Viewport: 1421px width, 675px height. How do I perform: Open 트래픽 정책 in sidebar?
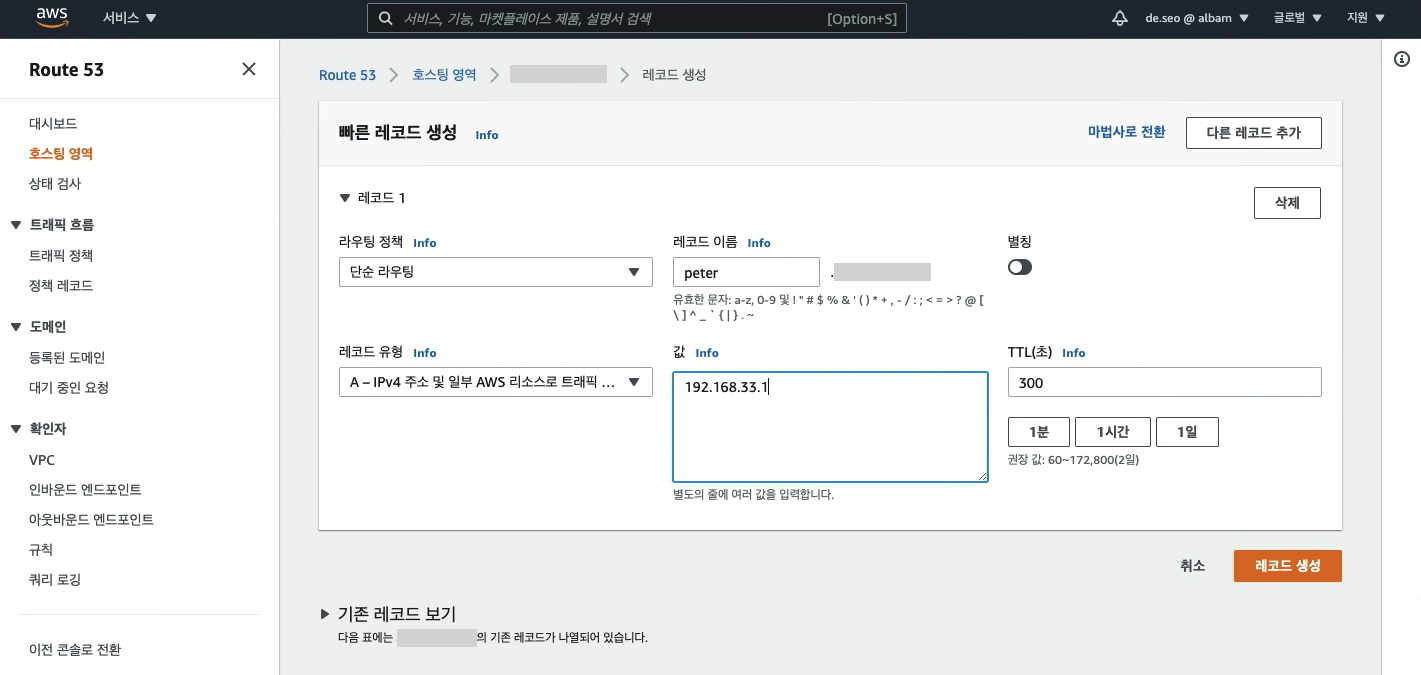61,256
